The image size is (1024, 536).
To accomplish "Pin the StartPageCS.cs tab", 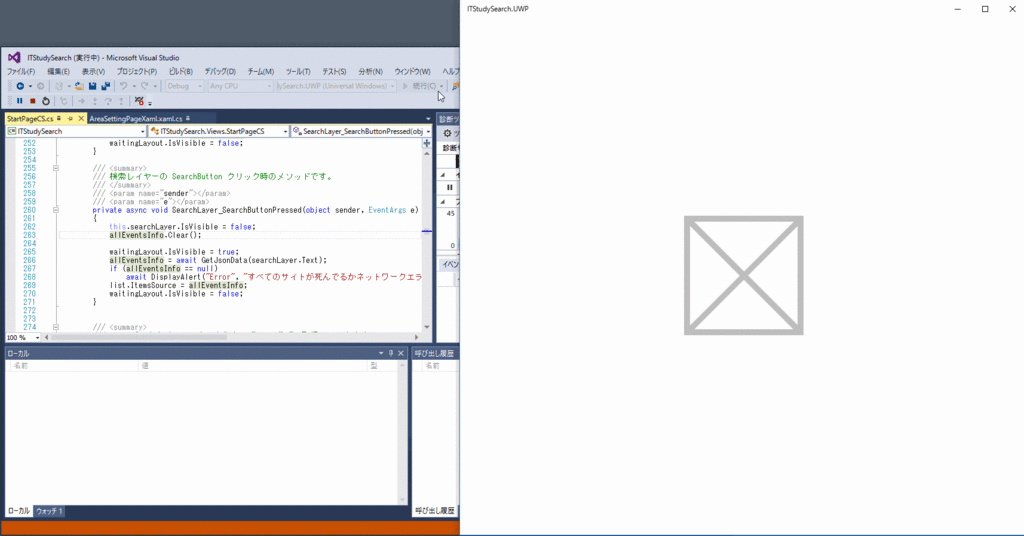I will click(x=70, y=119).
